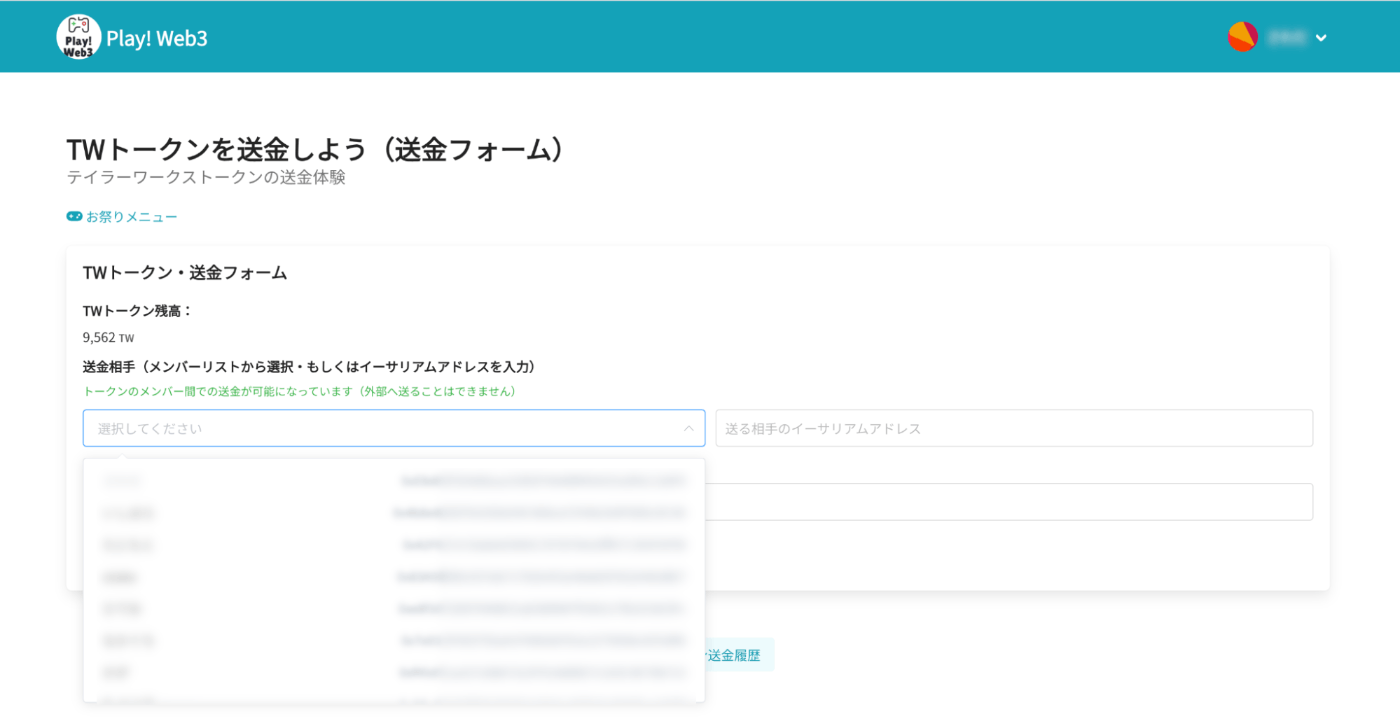Click the TWトークン残高： label
Image resolution: width=1400 pixels, height=728 pixels.
(x=138, y=311)
